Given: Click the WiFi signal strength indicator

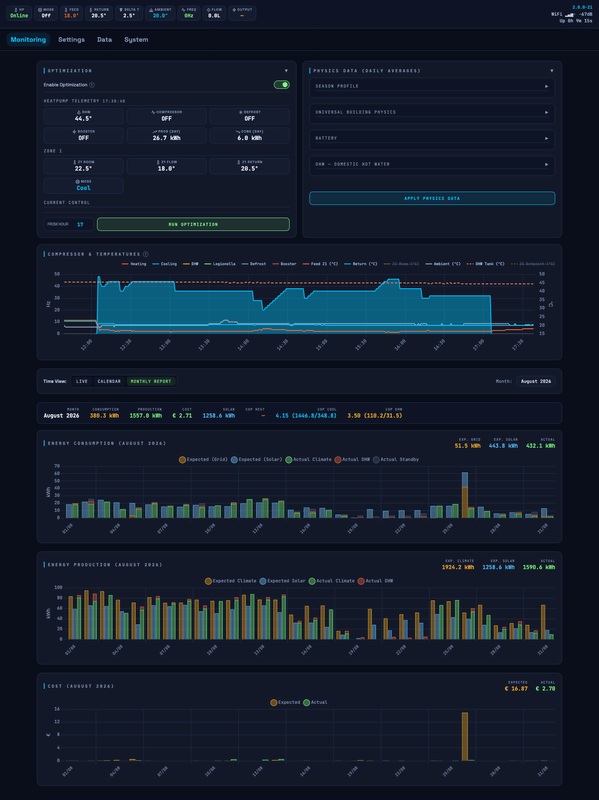Looking at the screenshot, I should point(571,14).
